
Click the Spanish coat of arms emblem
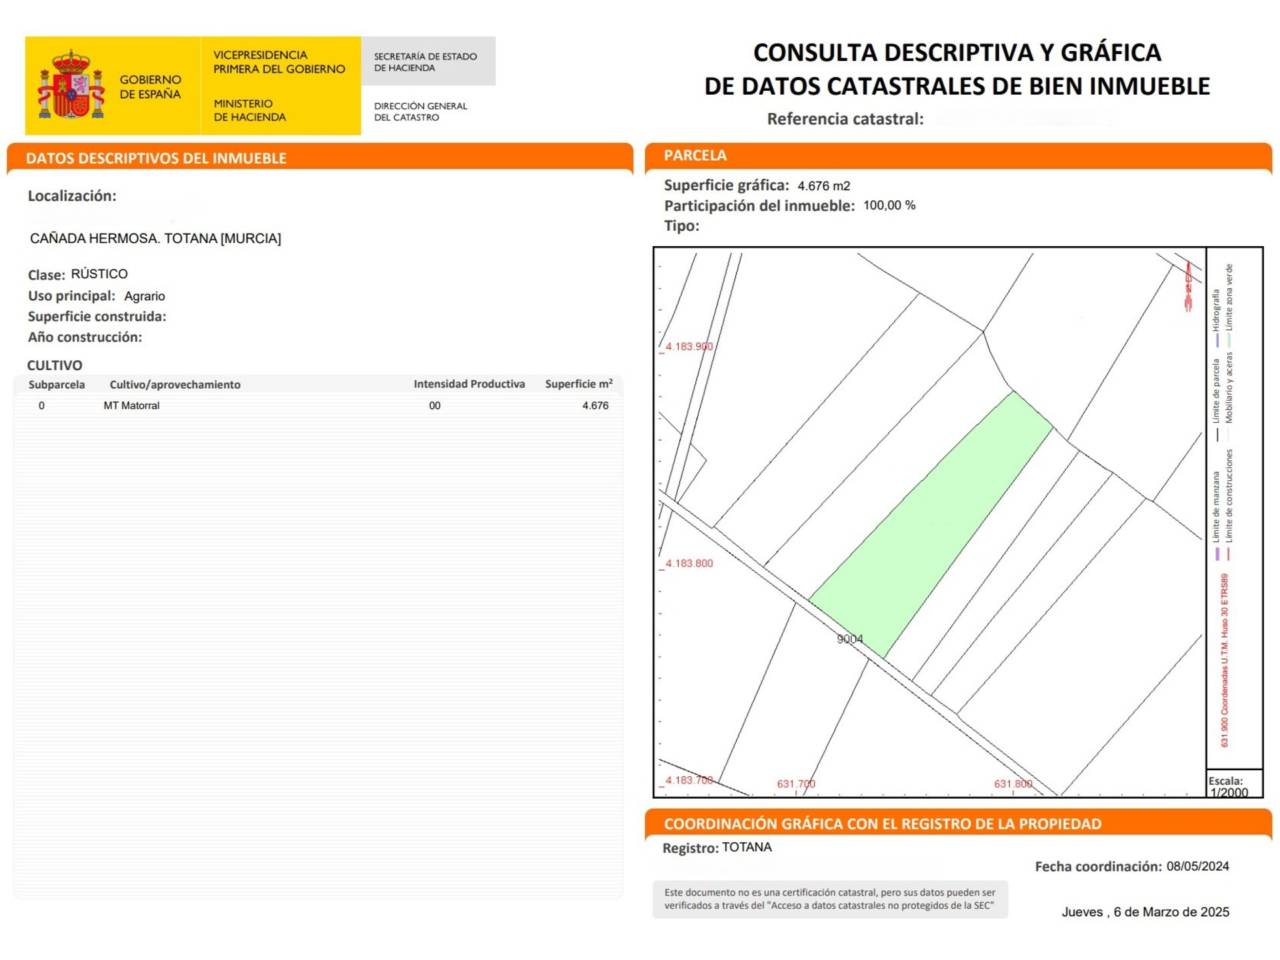click(x=71, y=85)
